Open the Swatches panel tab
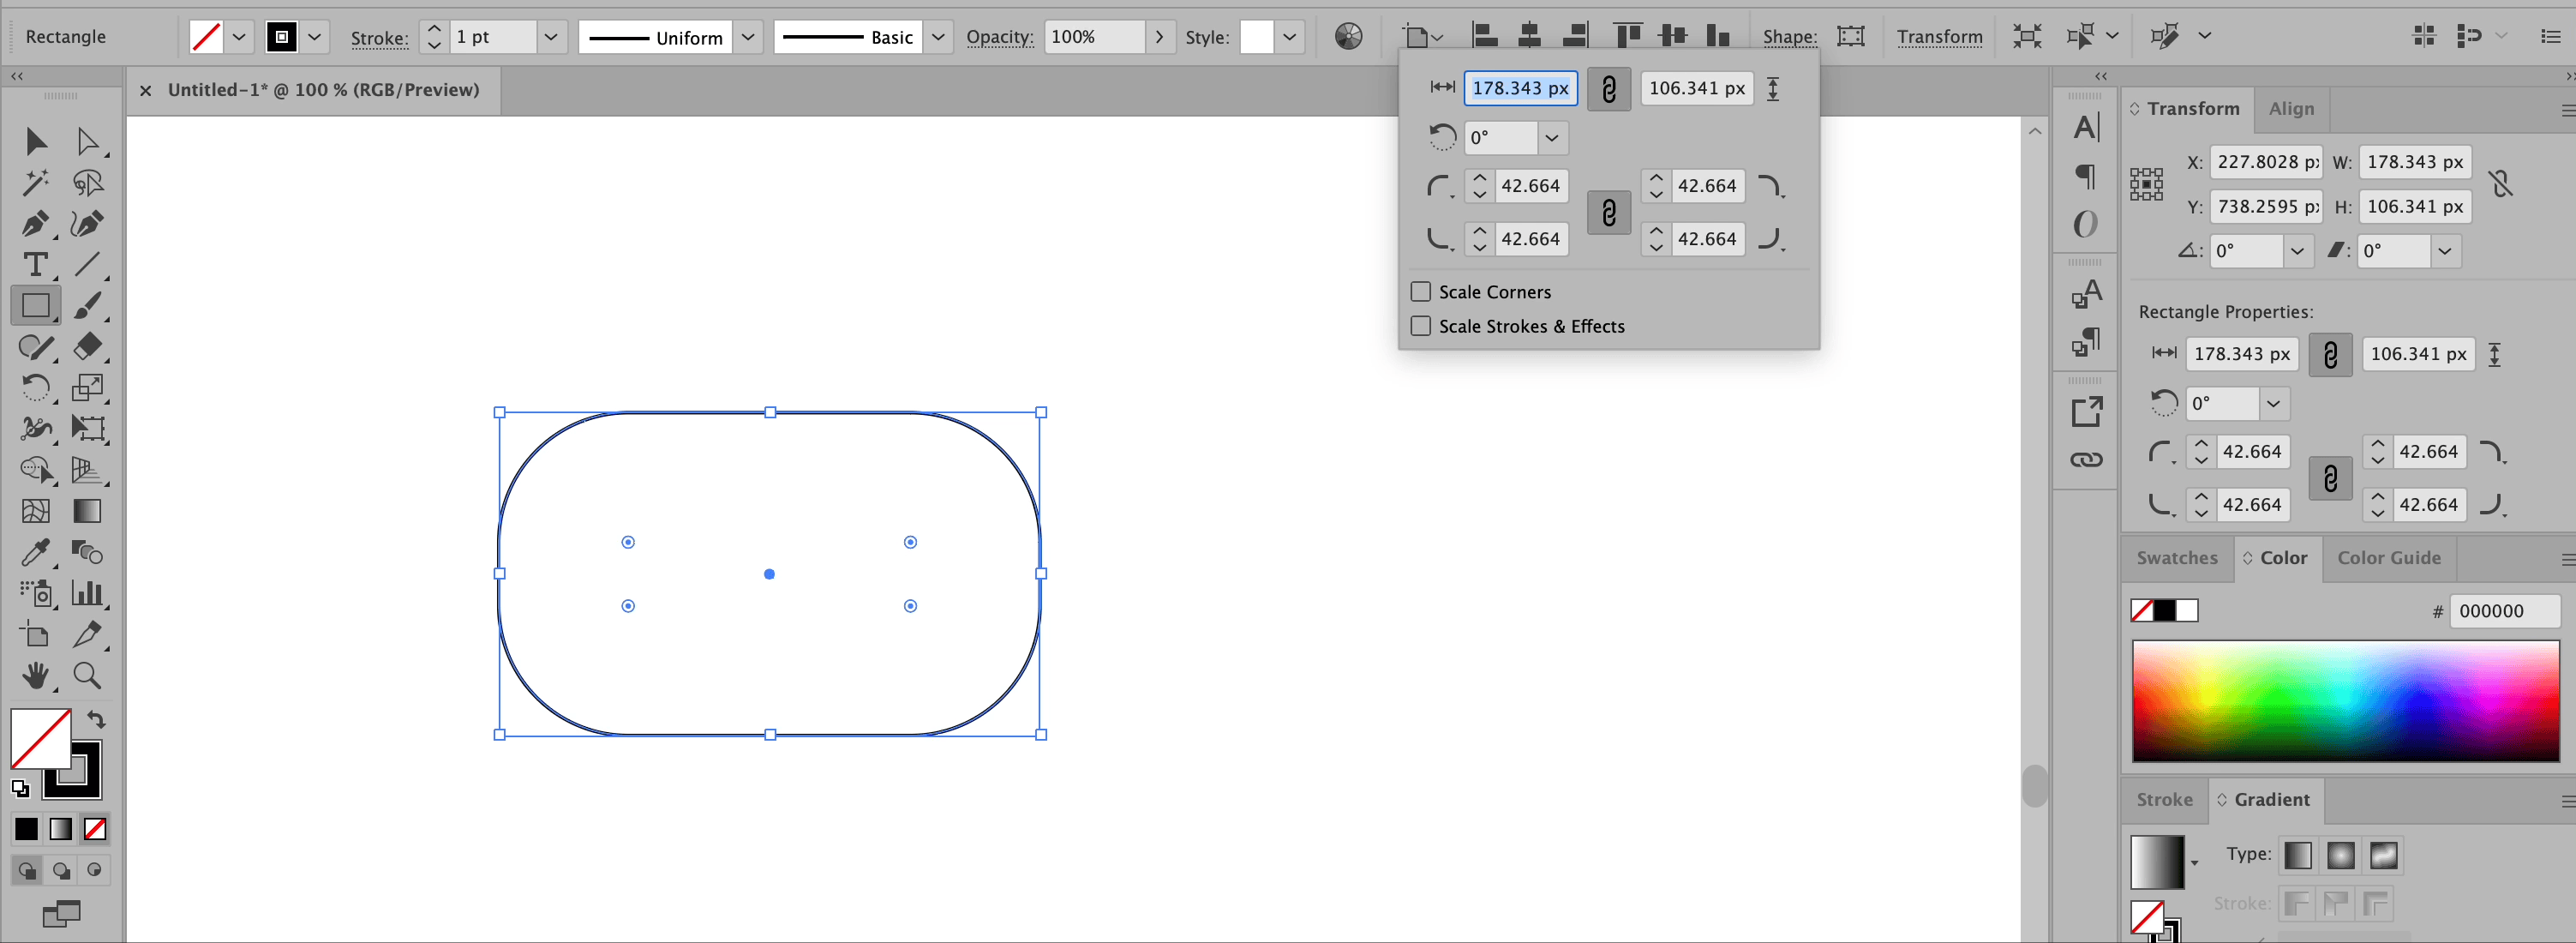Viewport: 2576px width, 943px height. point(2176,558)
